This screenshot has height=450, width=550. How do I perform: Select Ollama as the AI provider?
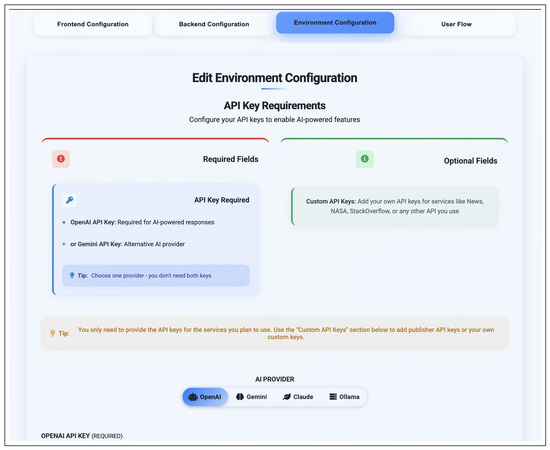pyautogui.click(x=344, y=397)
